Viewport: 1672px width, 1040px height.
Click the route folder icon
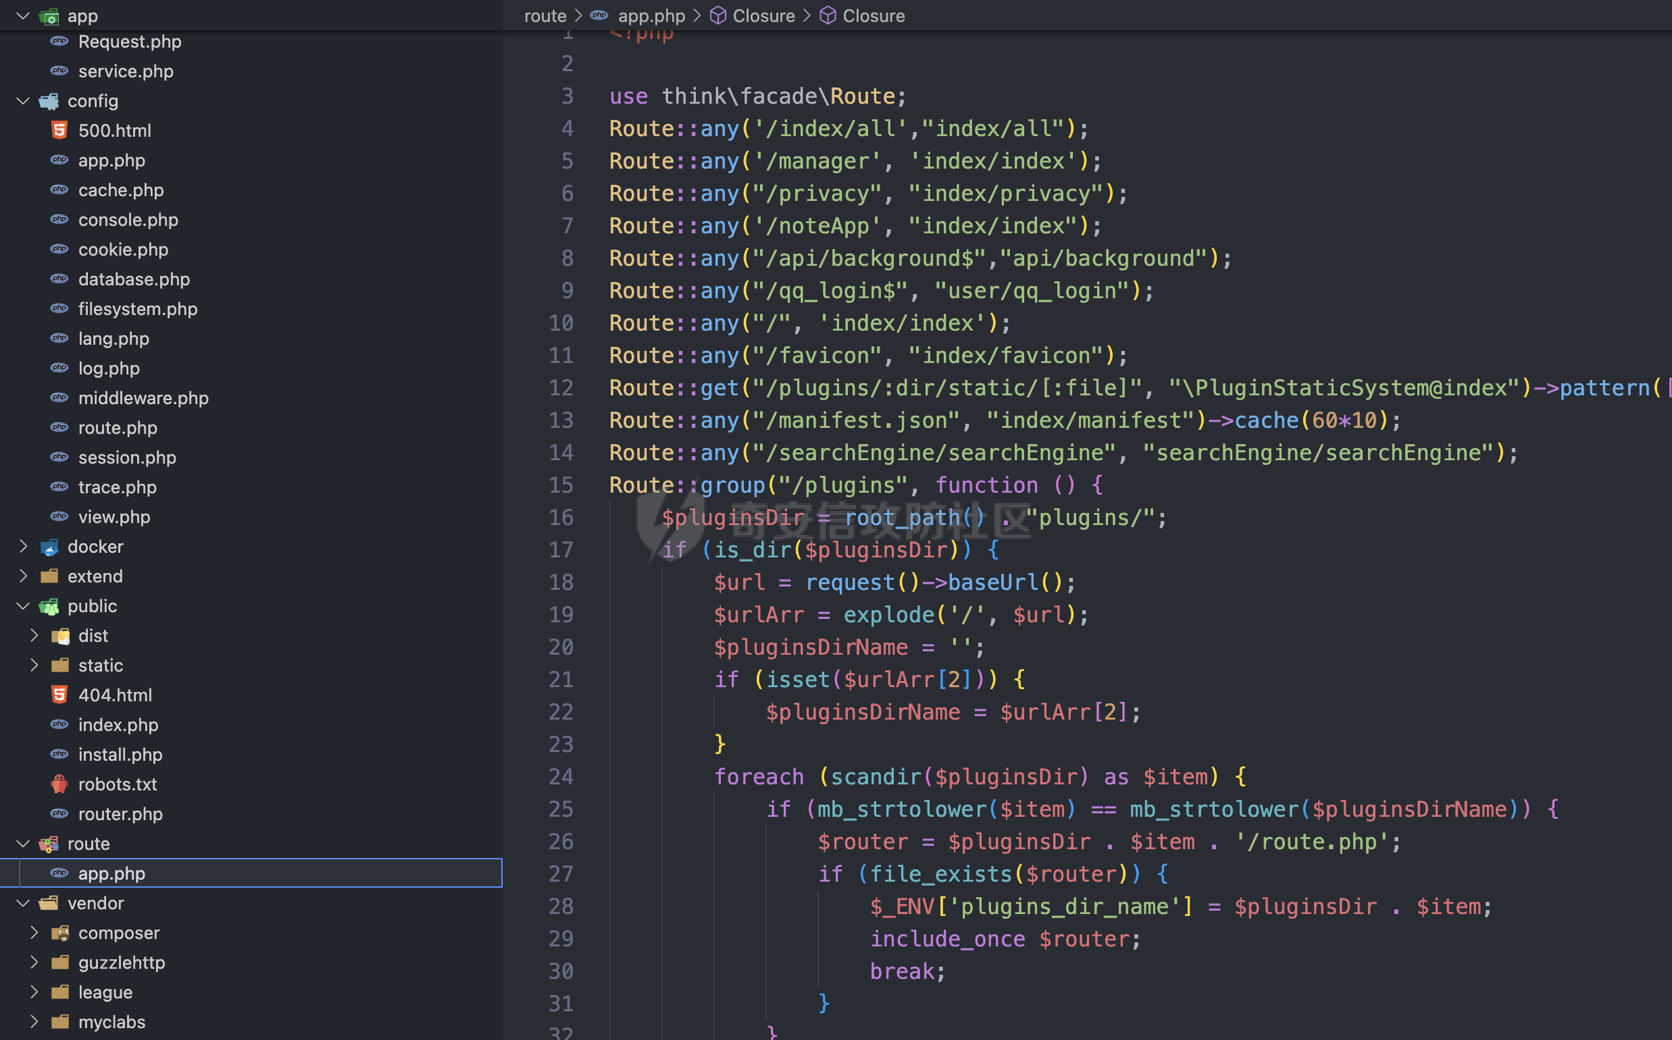tap(49, 844)
